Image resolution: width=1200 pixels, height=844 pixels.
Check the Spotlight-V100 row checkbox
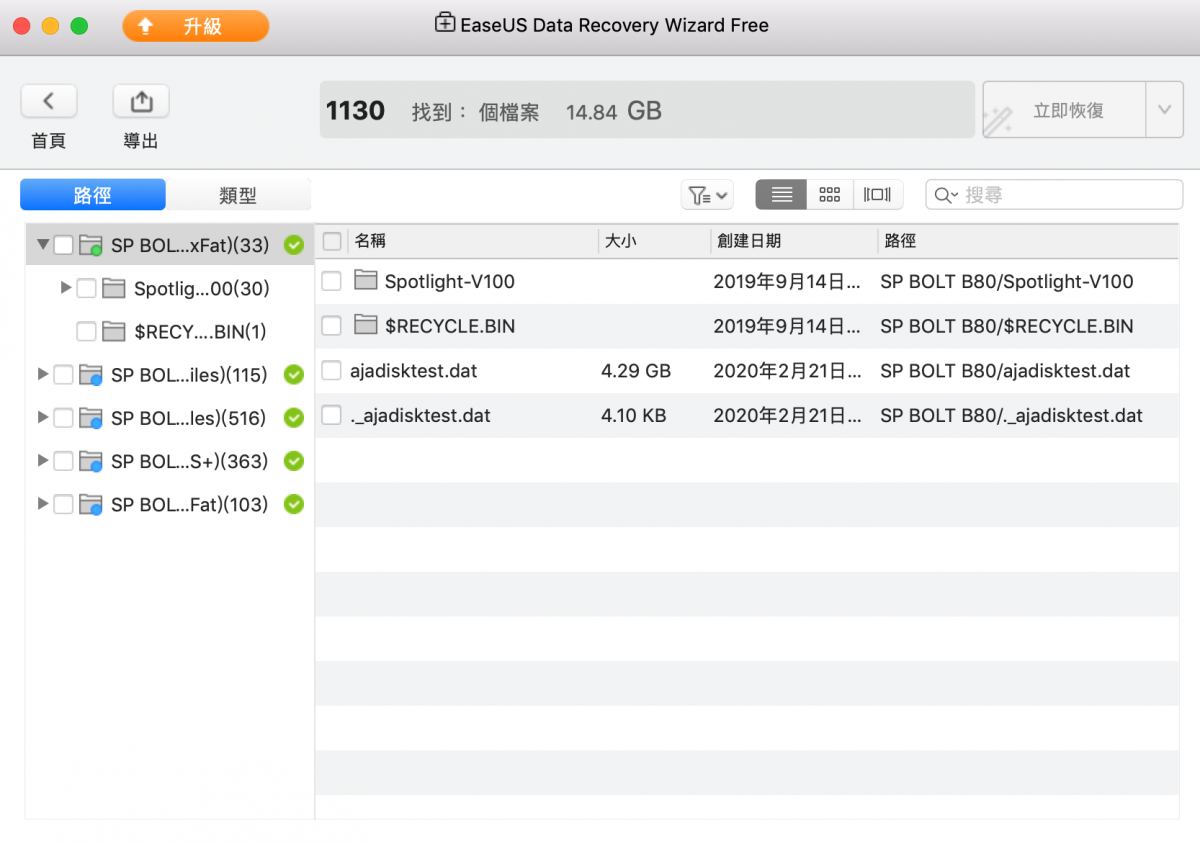click(331, 282)
